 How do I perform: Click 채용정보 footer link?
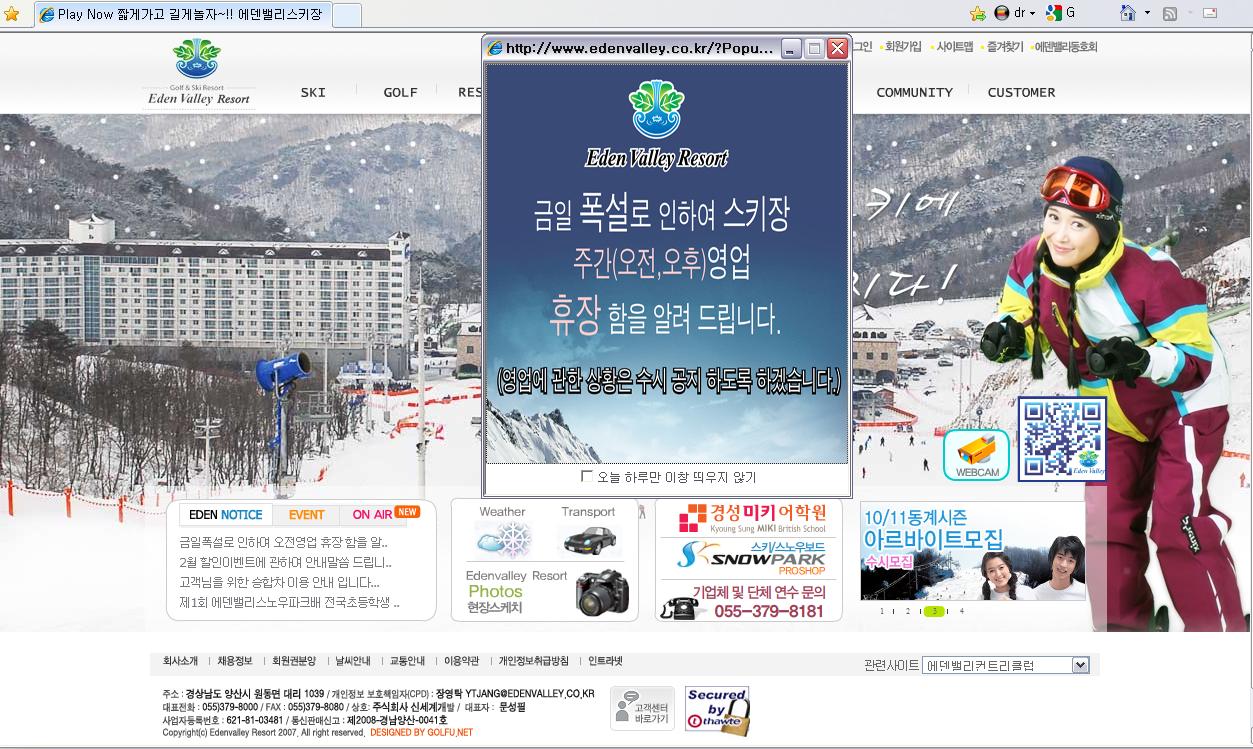235,661
